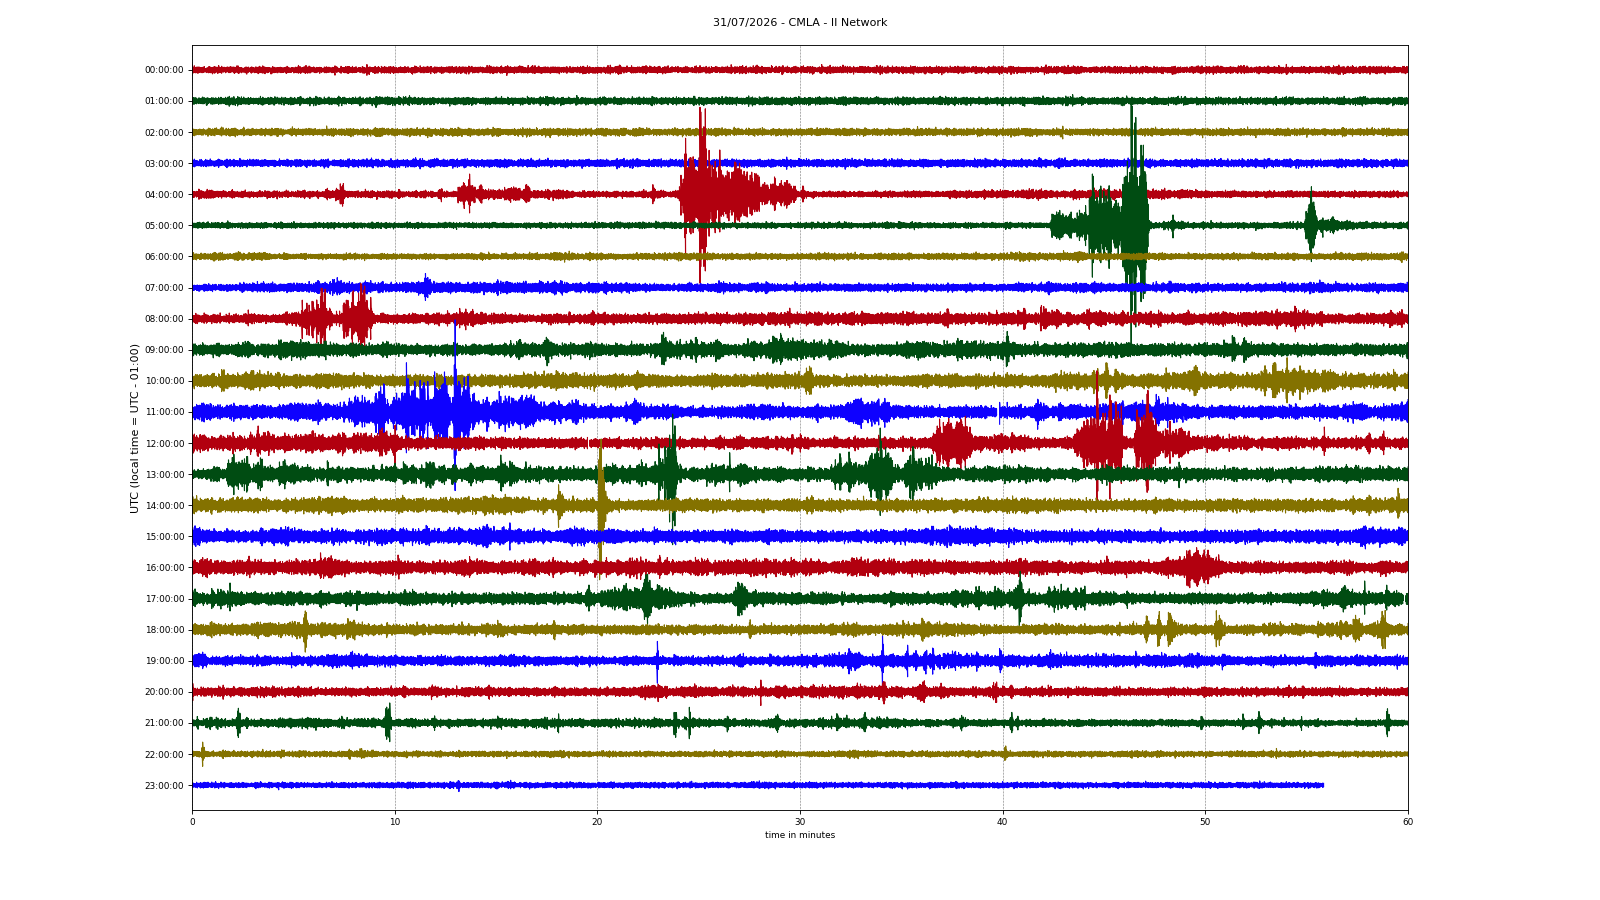Select the 05:00:00 trace time label
Screen dimensions: 1600x900
[x=164, y=225]
